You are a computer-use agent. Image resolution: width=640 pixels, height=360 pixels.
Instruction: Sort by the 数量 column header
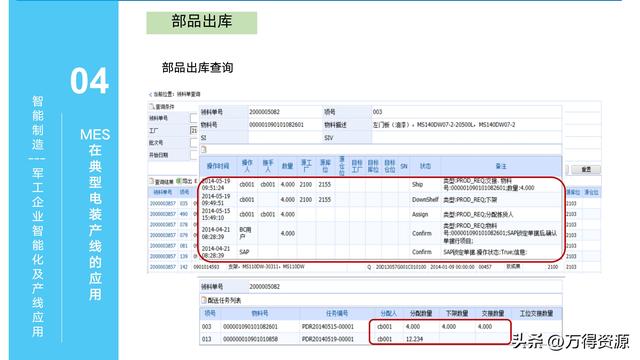click(287, 166)
